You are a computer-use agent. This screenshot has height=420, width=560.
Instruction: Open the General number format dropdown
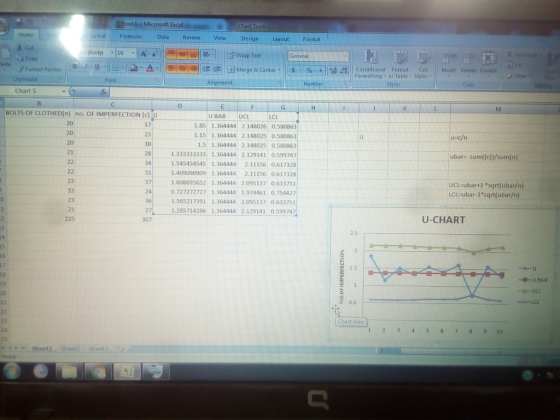[x=345, y=56]
